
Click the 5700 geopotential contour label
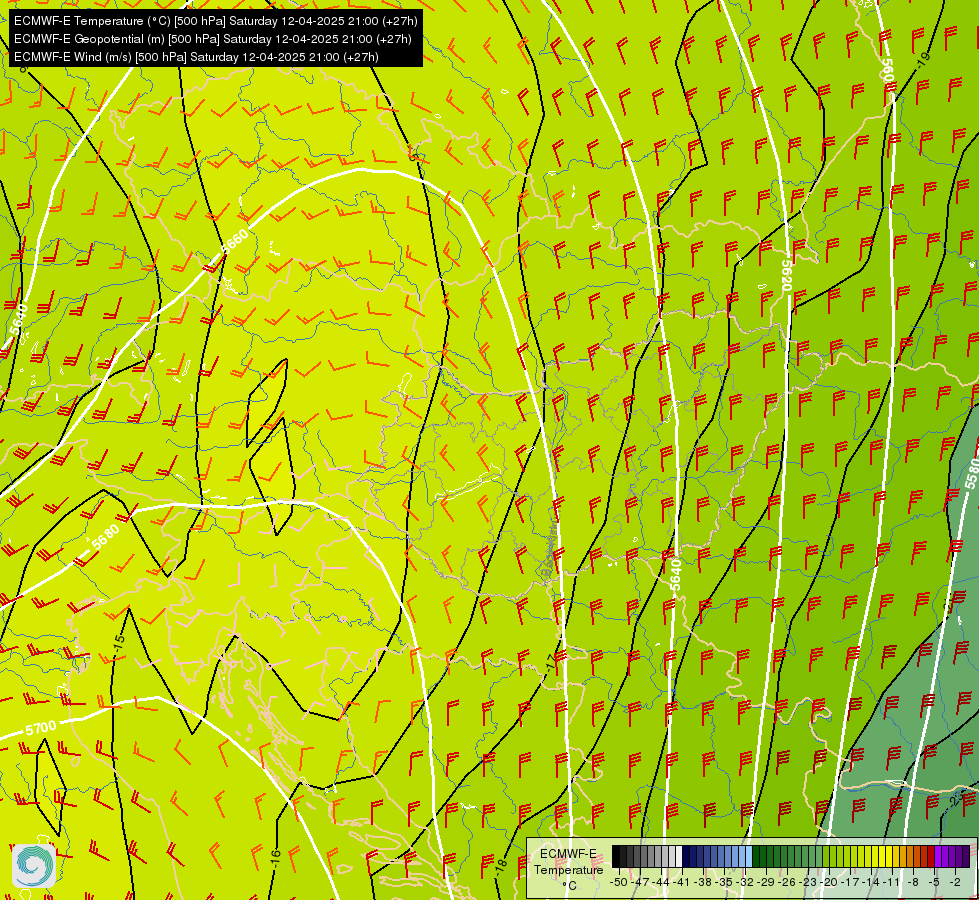[x=41, y=728]
